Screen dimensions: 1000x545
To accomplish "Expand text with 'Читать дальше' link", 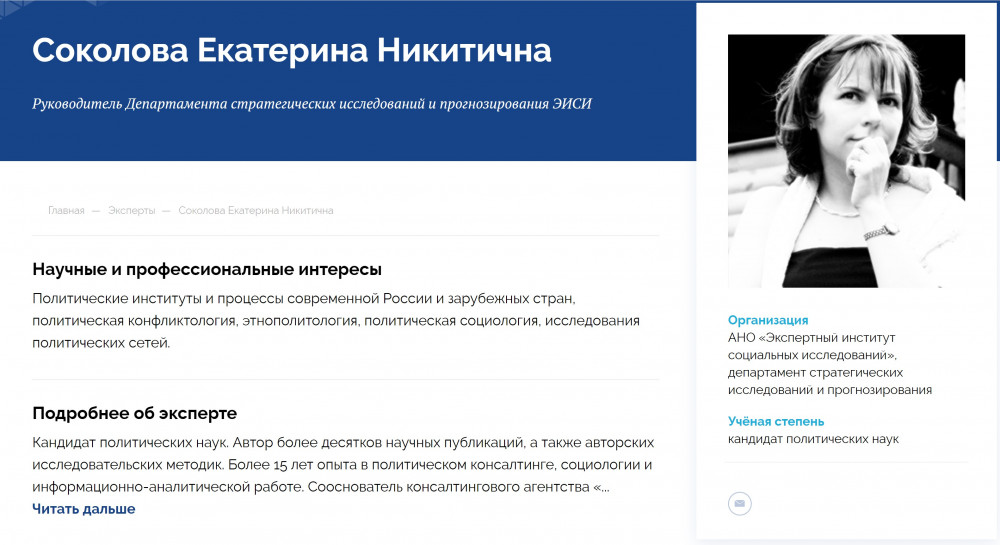I will click(84, 509).
